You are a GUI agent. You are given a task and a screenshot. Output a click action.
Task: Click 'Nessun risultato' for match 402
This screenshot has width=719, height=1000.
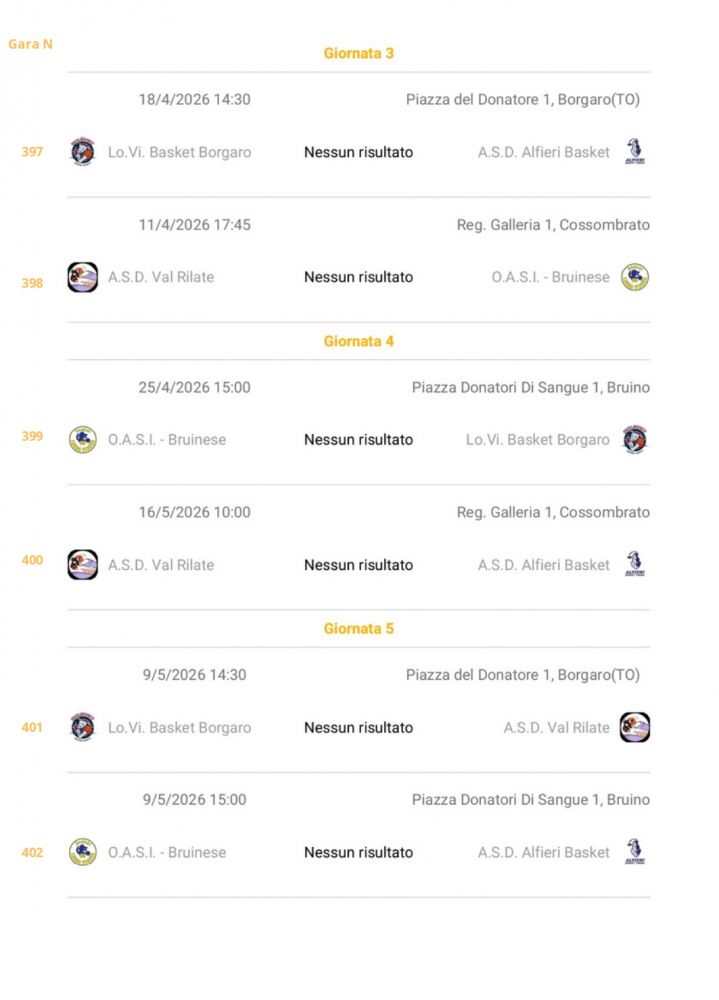pyautogui.click(x=358, y=853)
